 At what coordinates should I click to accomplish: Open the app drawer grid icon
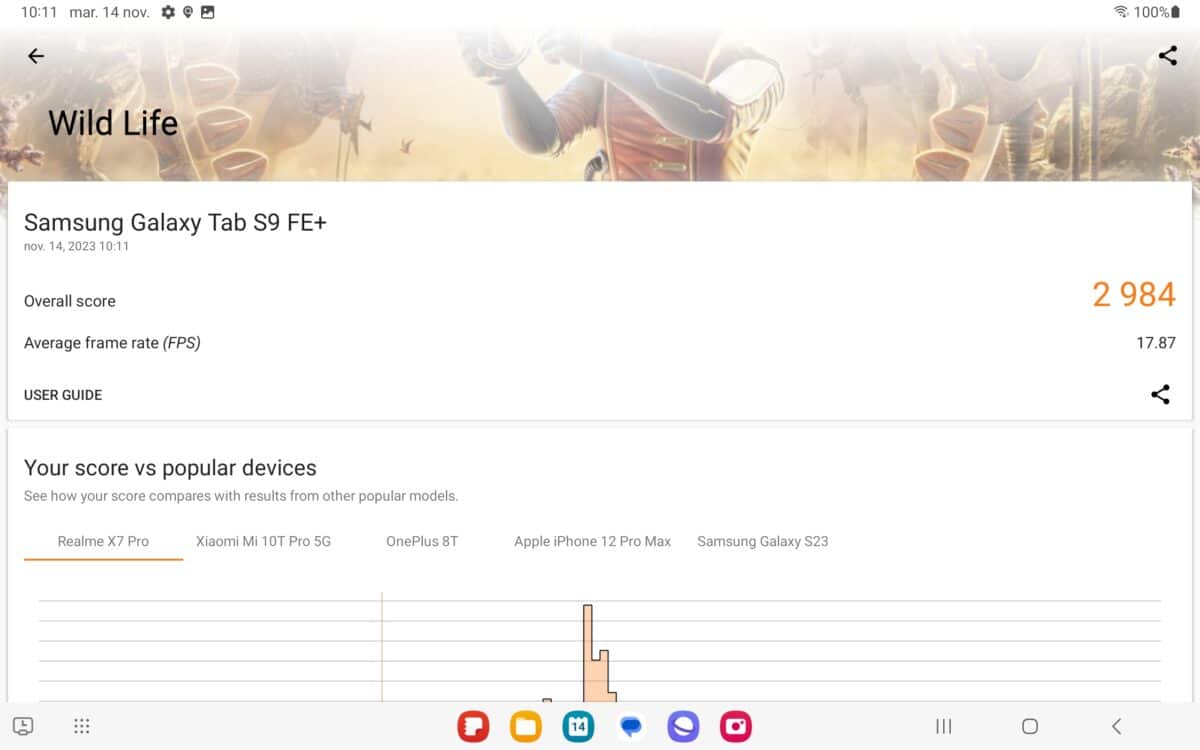(82, 726)
